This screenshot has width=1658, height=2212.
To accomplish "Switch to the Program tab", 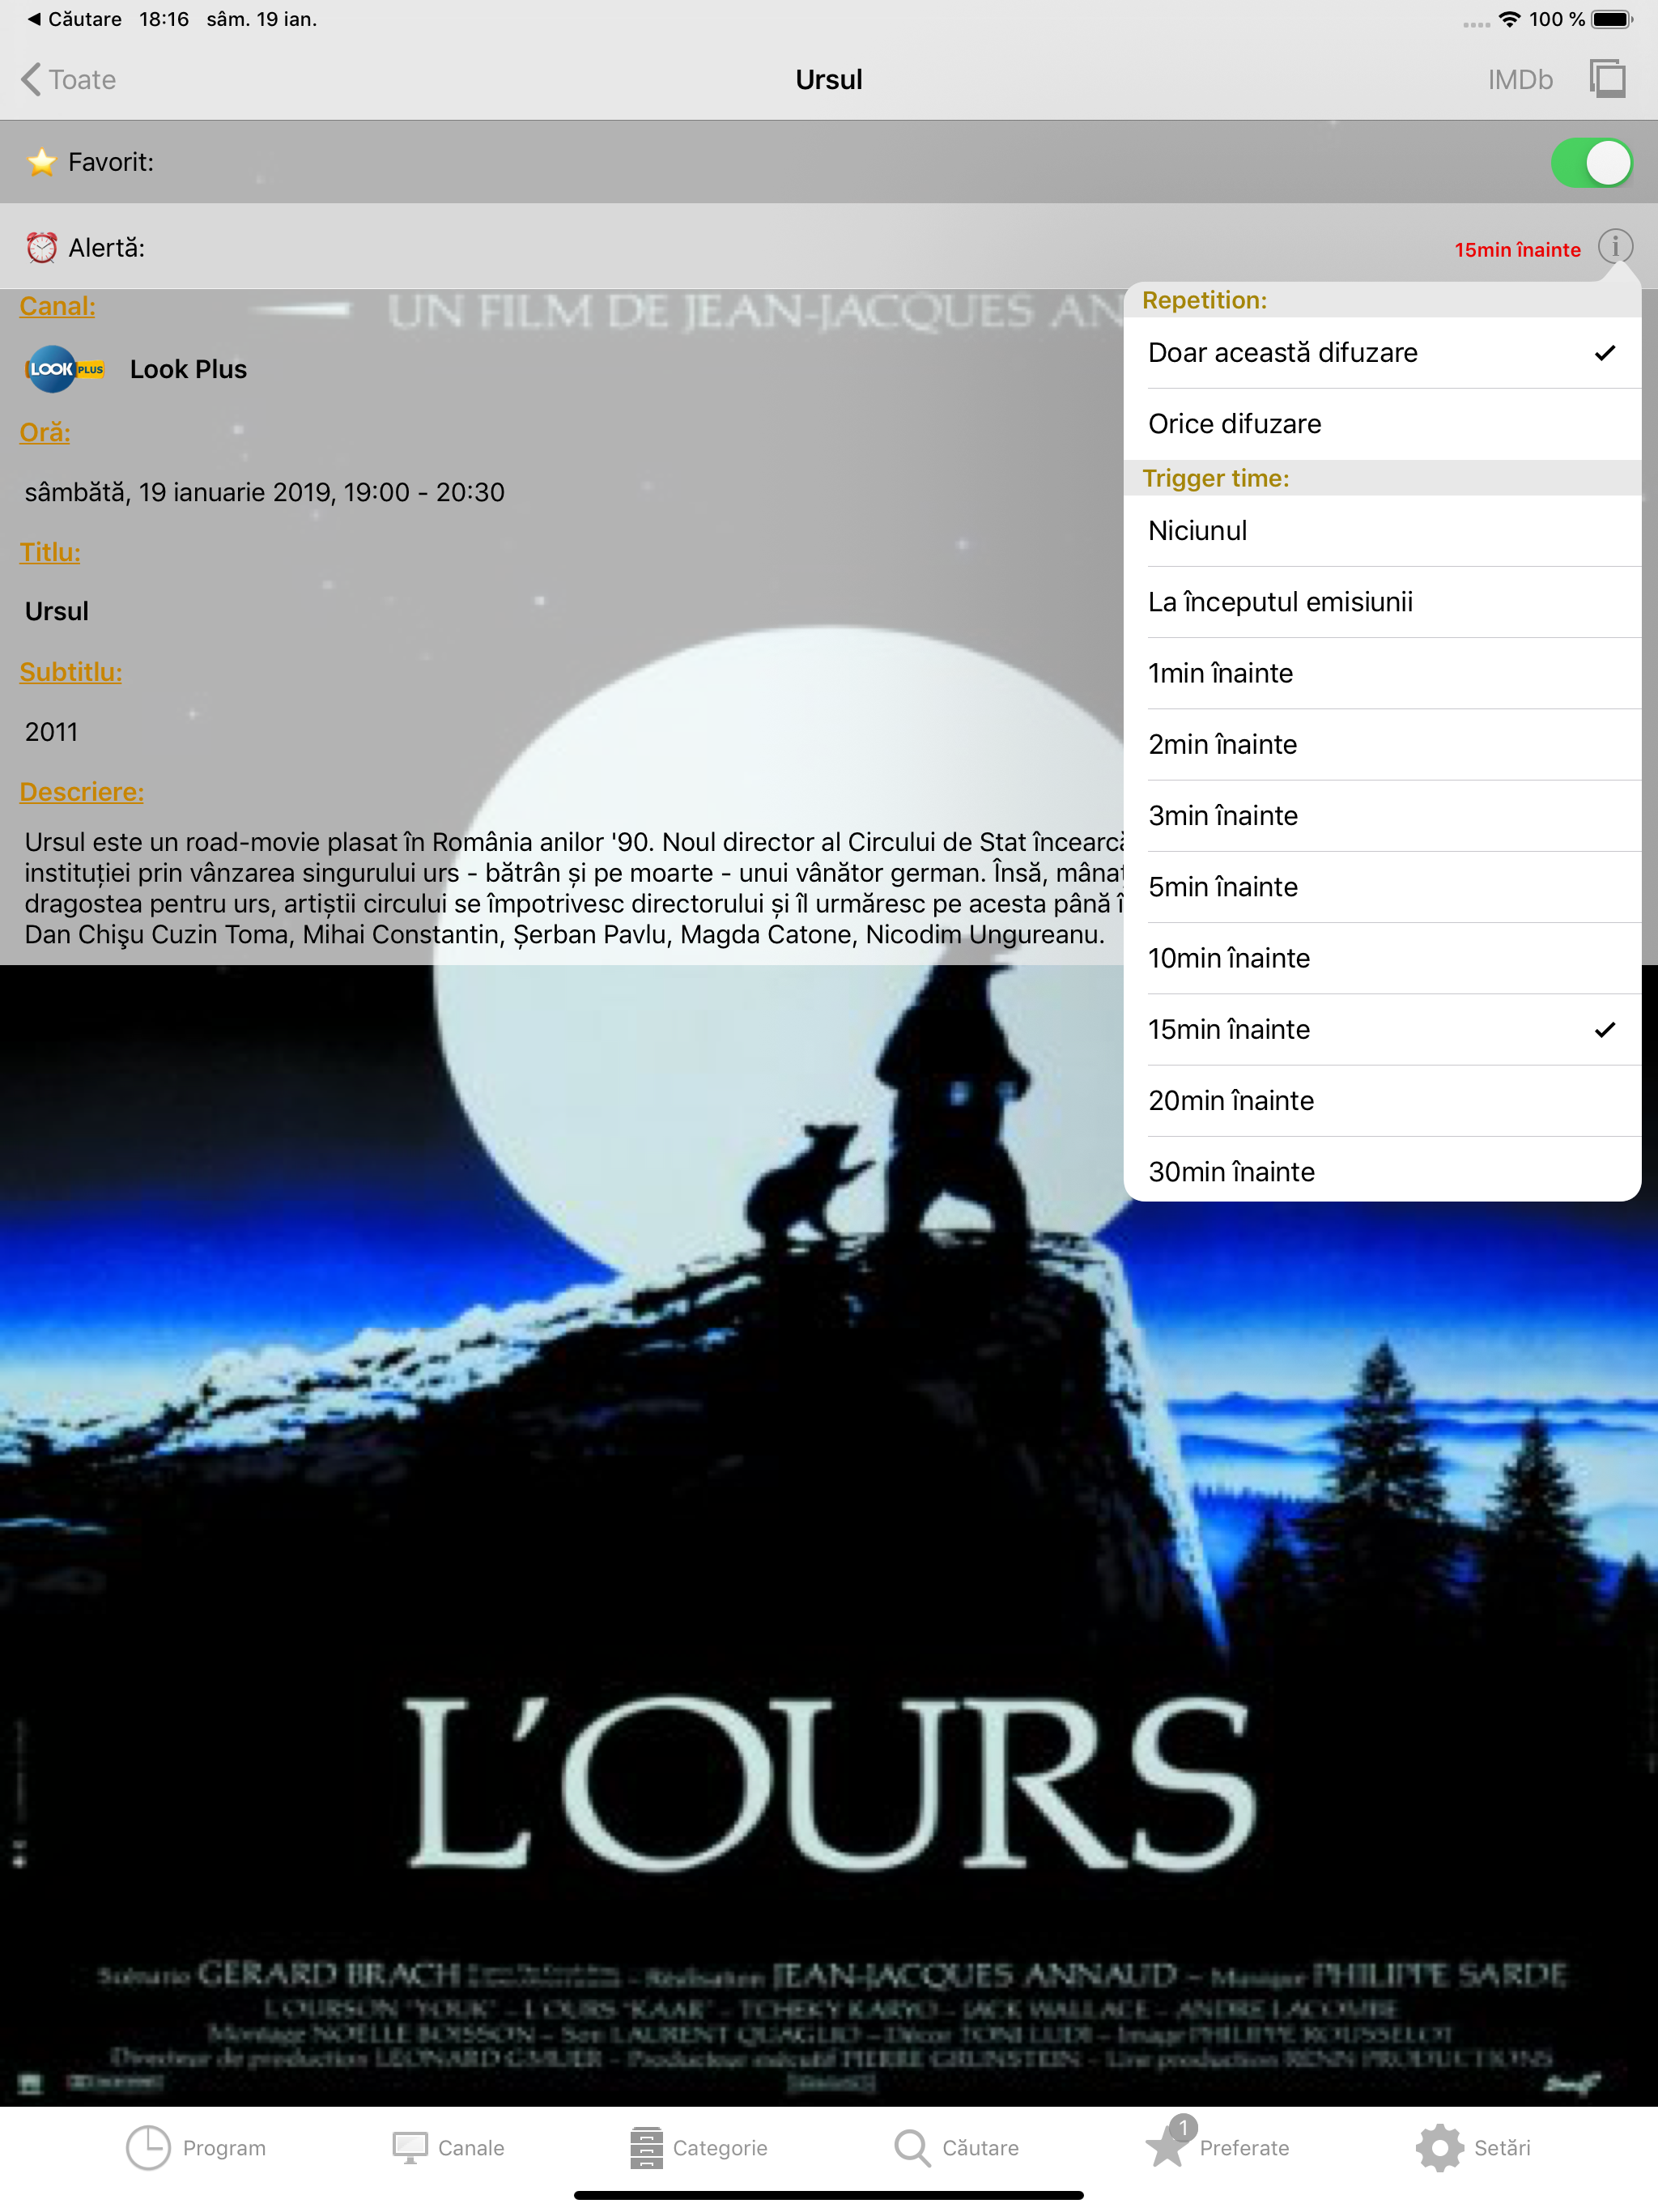I will pos(196,2148).
